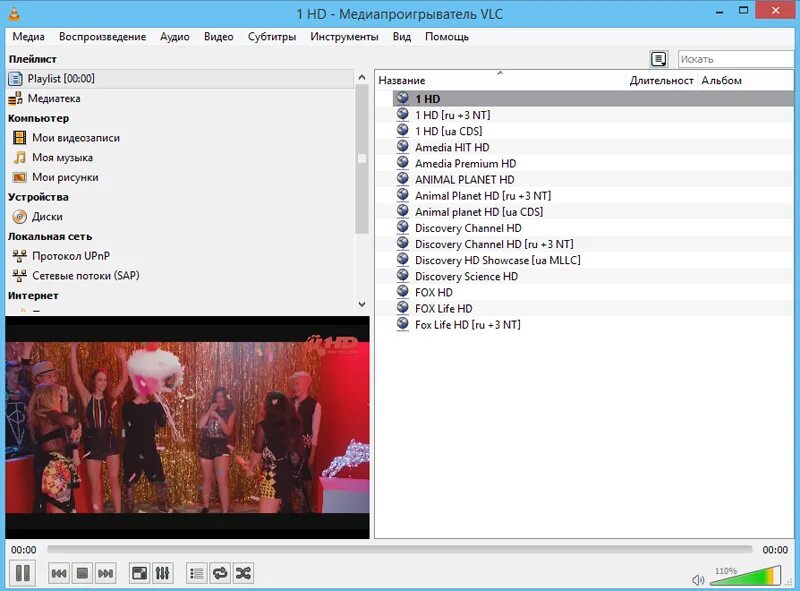The image size is (800, 591).
Task: Select Animal Planet HD [ru +3 NT]
Action: [x=593, y=196]
